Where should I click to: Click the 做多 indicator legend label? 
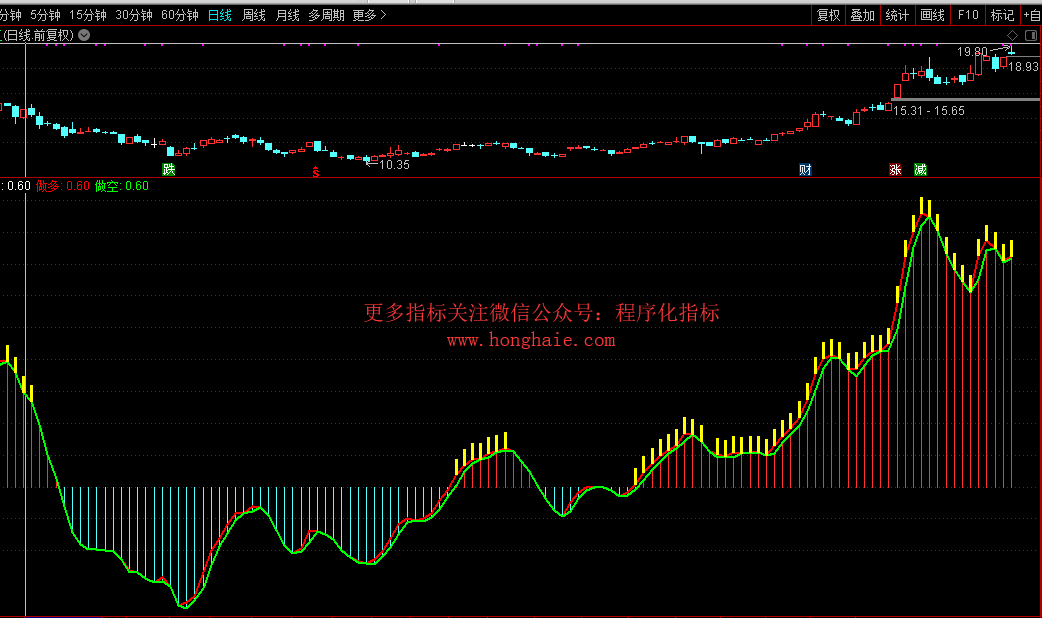pyautogui.click(x=48, y=186)
